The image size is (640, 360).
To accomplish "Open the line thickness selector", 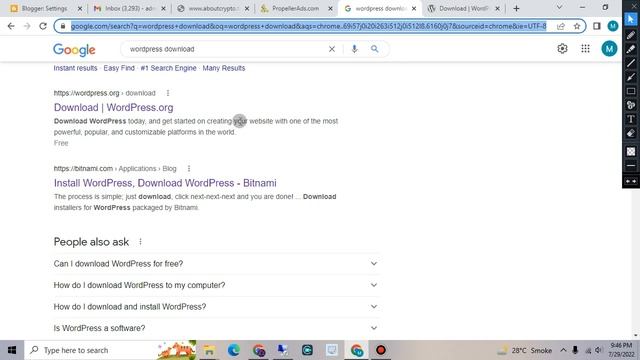I will click(631, 166).
